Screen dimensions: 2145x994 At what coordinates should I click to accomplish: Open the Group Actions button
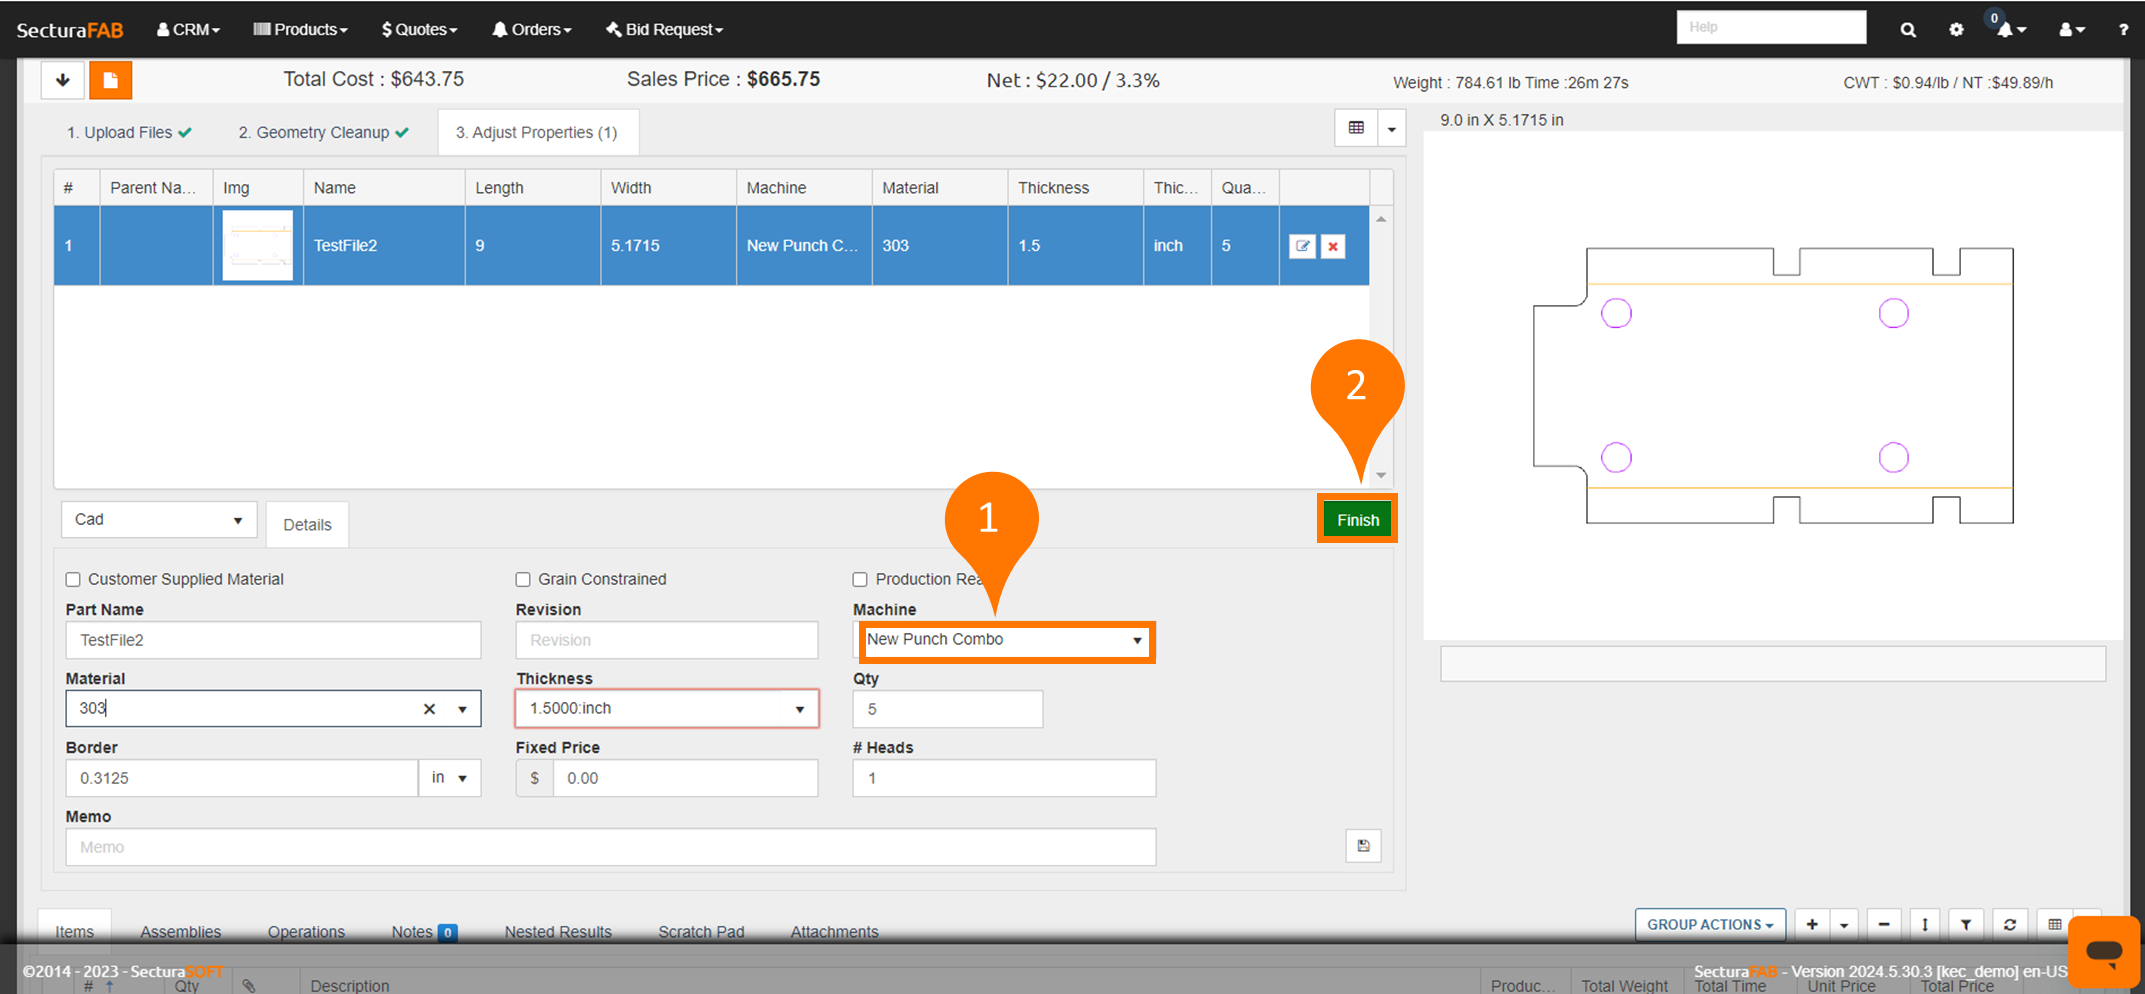[1709, 925]
